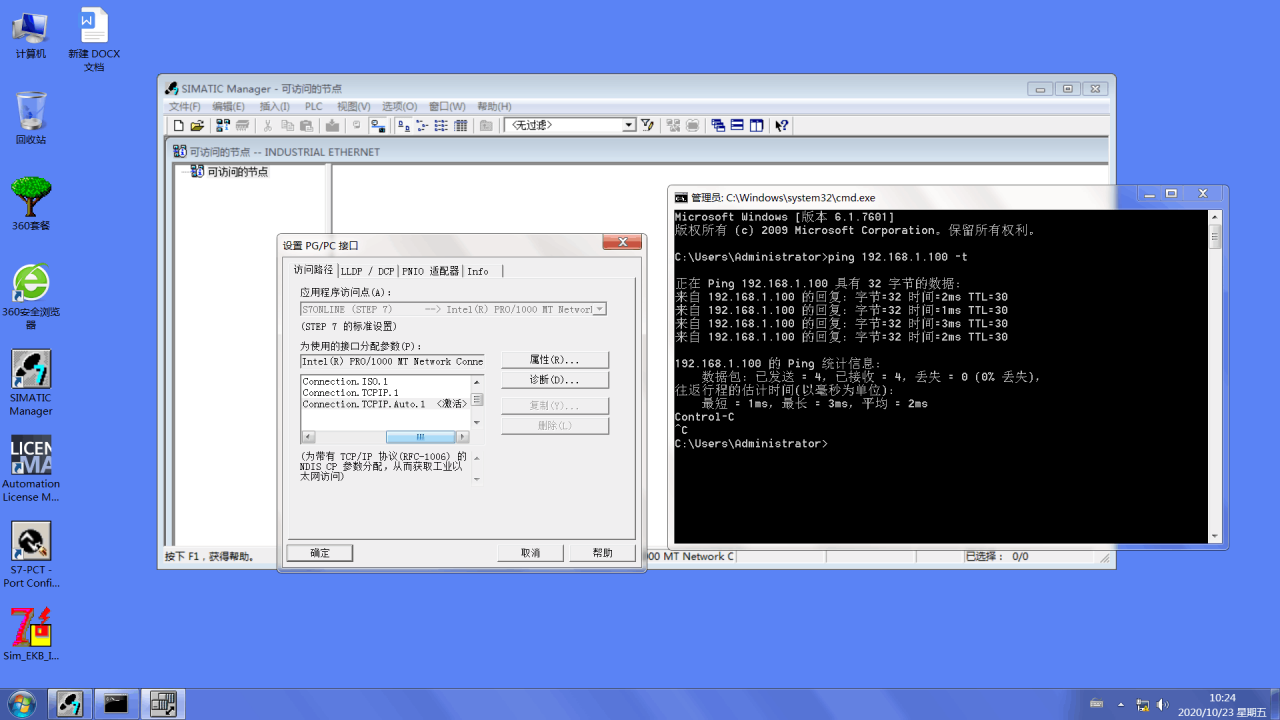Image resolution: width=1280 pixels, height=720 pixels.
Task: Click the Copy toolbar icon
Action: (x=287, y=125)
